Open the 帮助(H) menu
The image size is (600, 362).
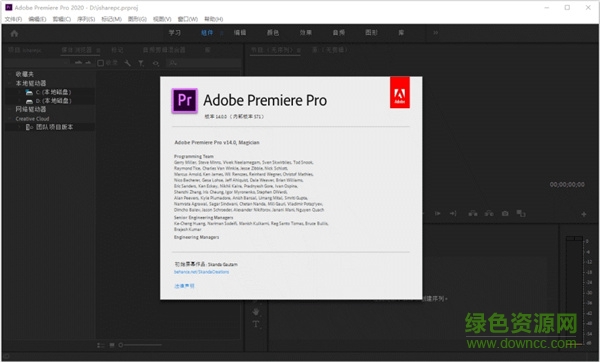click(x=214, y=19)
